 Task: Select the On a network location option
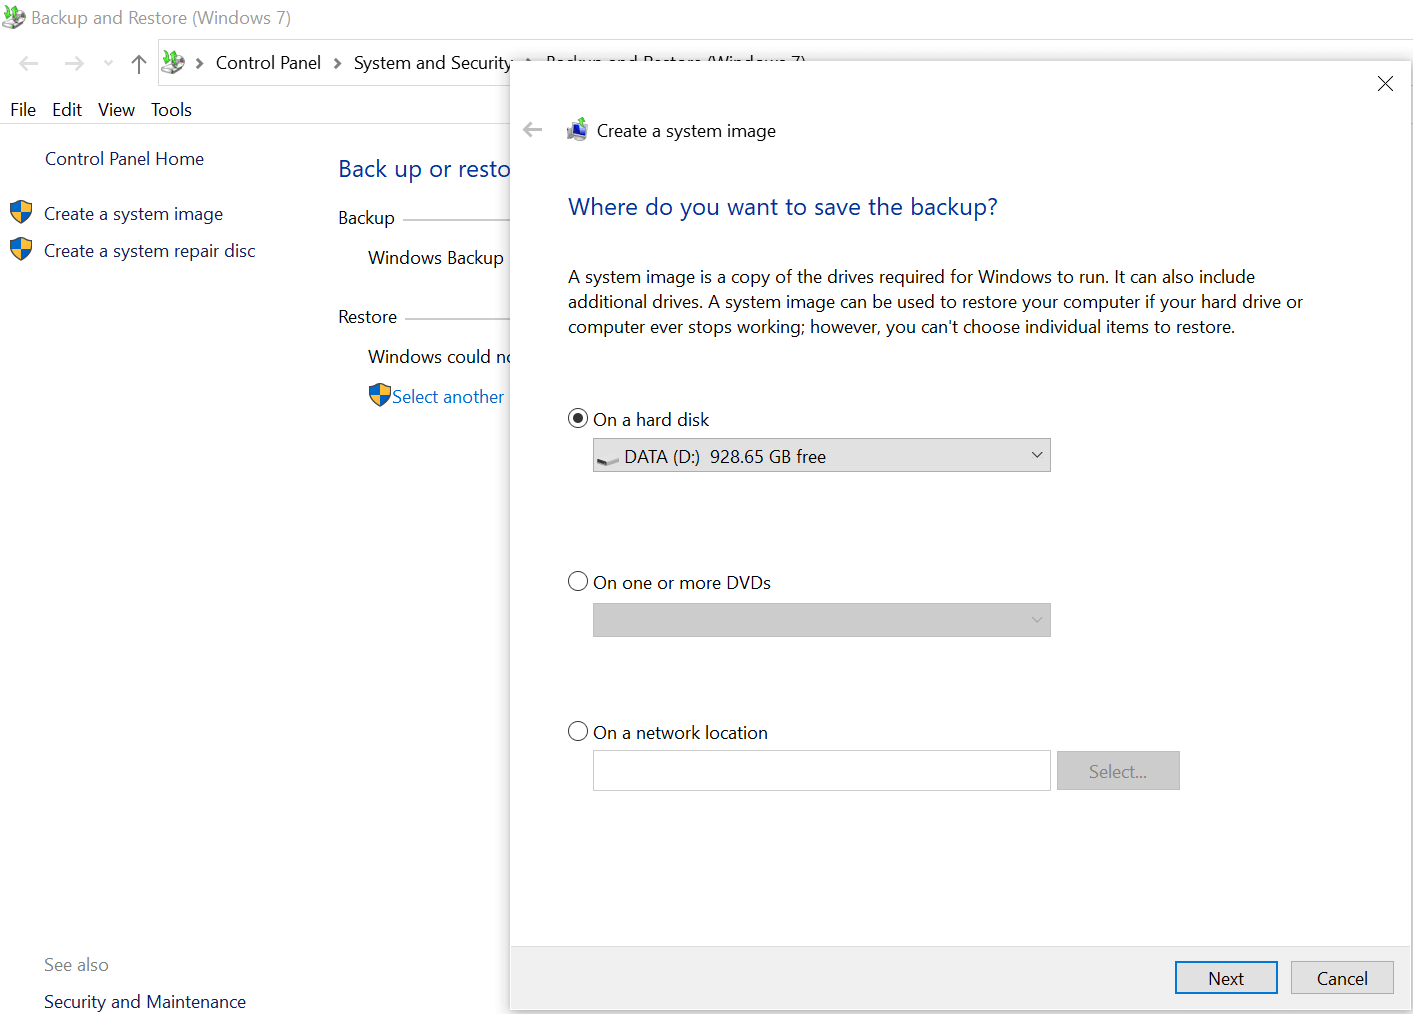click(578, 731)
